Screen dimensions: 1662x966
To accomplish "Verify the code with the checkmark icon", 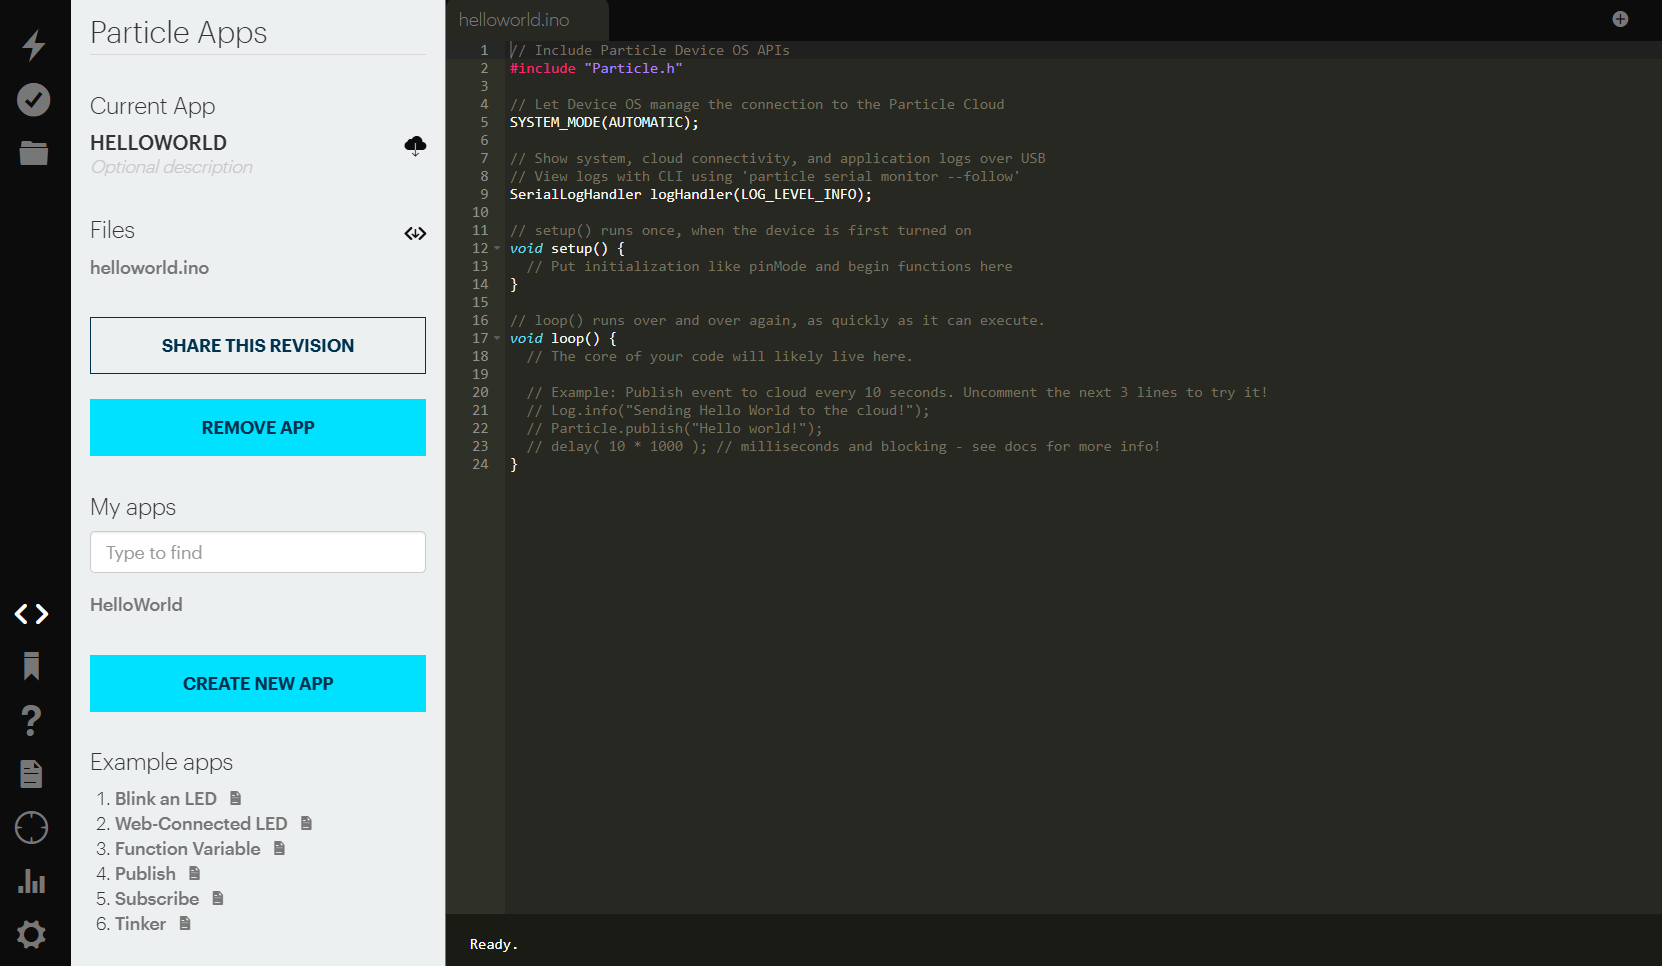I will (33, 100).
